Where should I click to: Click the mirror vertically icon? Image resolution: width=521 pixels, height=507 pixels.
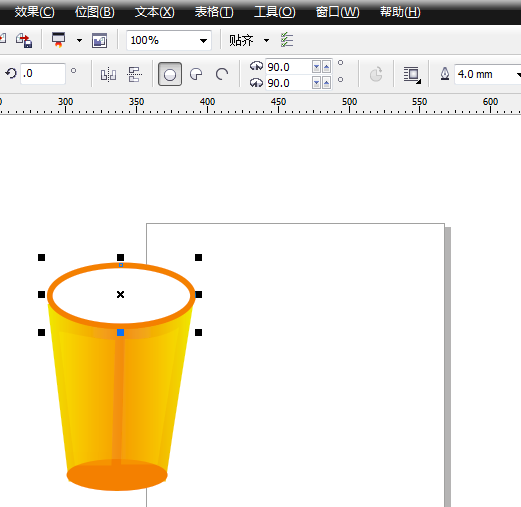pos(134,74)
